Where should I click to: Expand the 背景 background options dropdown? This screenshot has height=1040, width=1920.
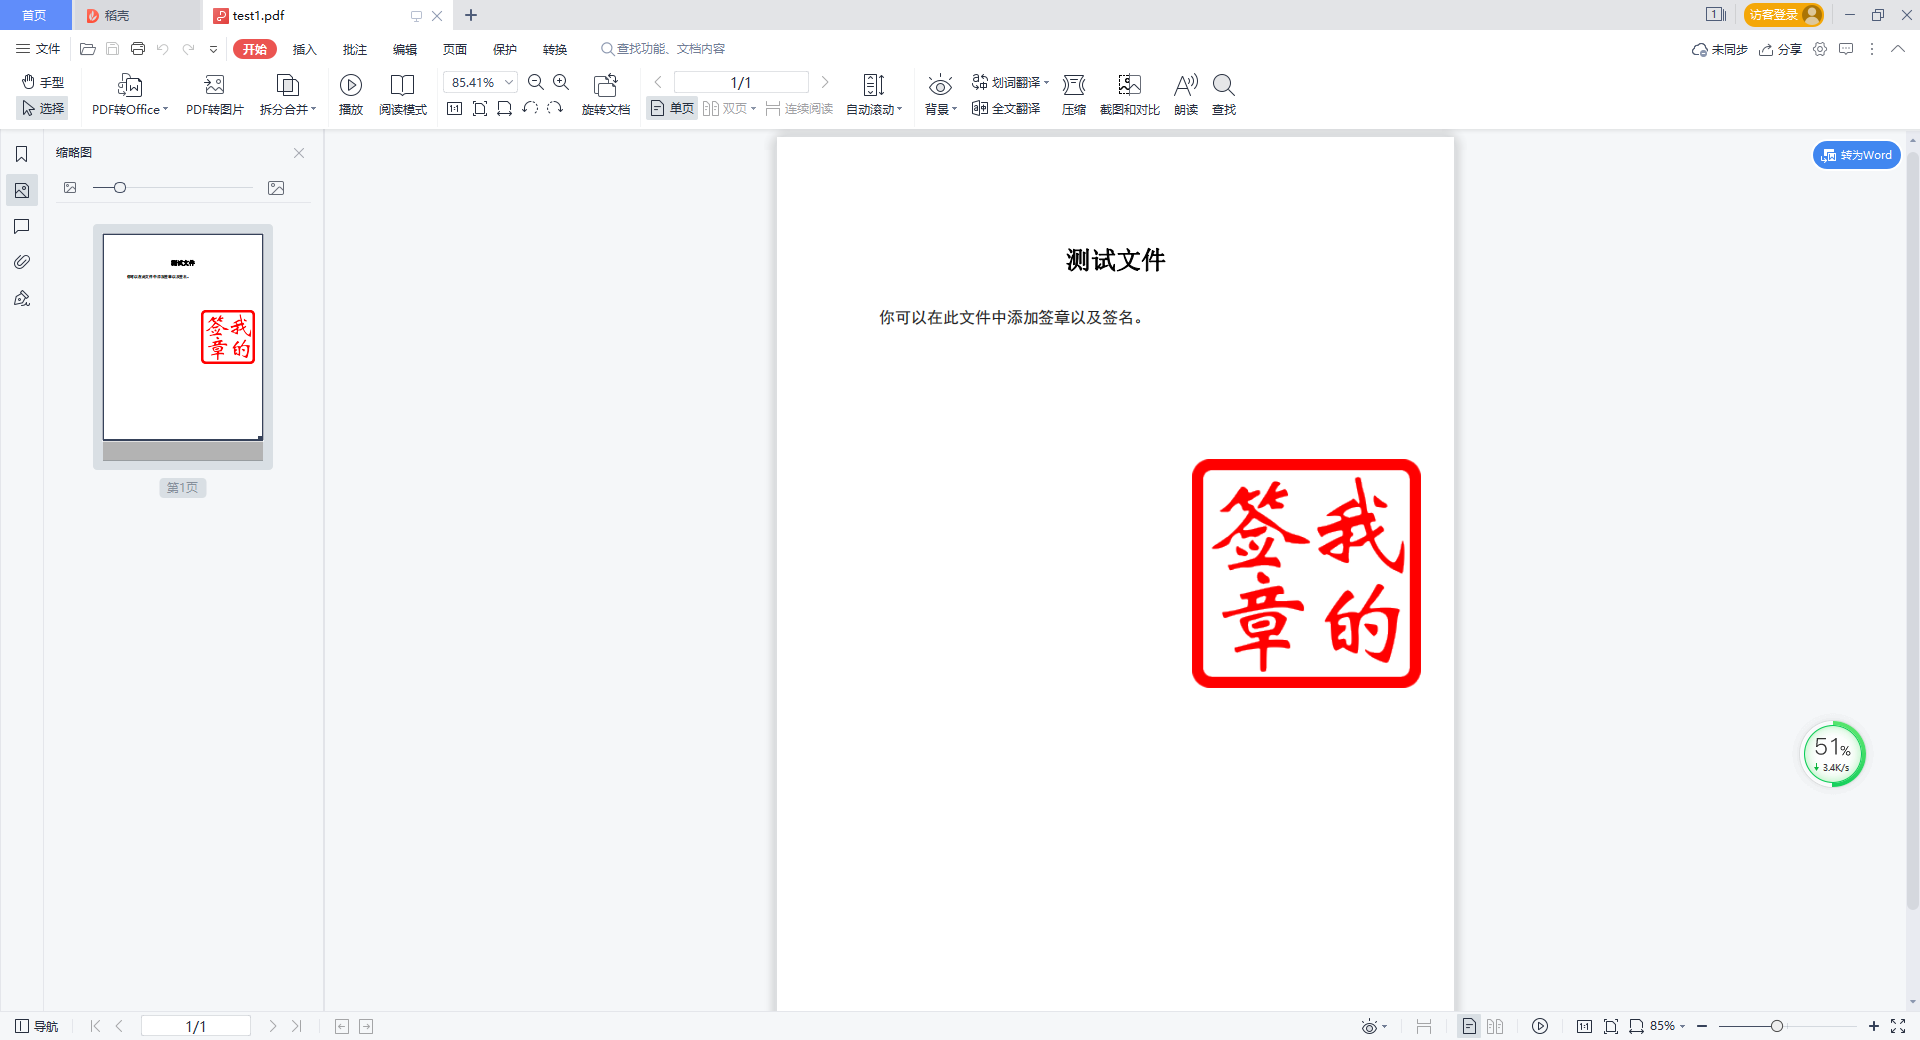tap(940, 108)
